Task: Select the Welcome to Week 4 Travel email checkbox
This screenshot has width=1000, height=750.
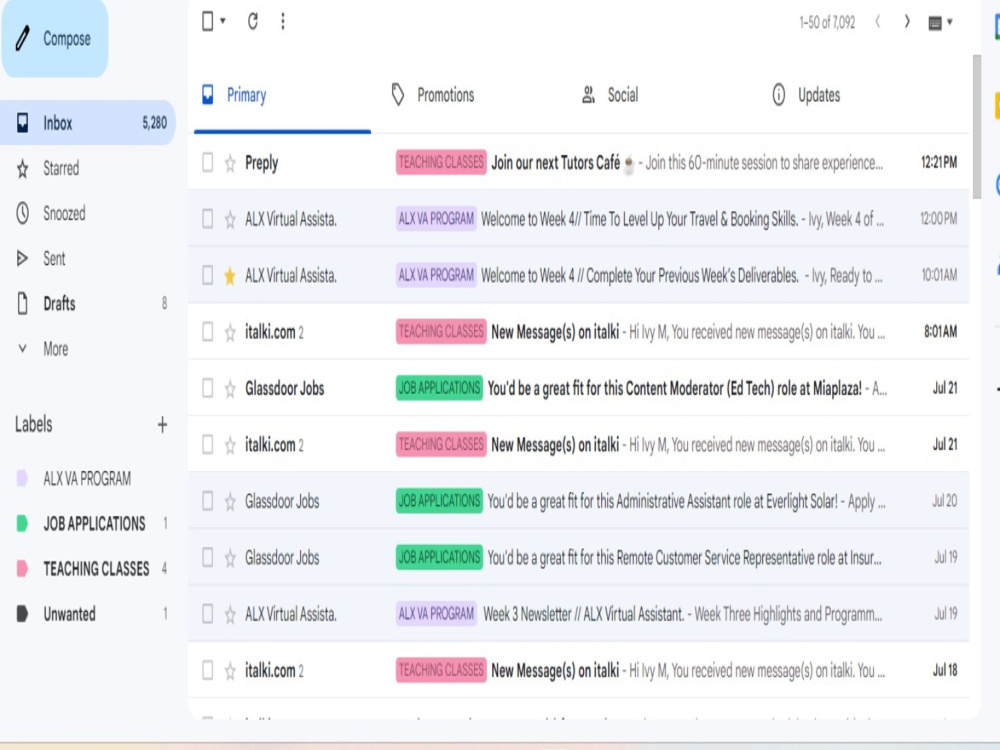Action: coord(208,219)
